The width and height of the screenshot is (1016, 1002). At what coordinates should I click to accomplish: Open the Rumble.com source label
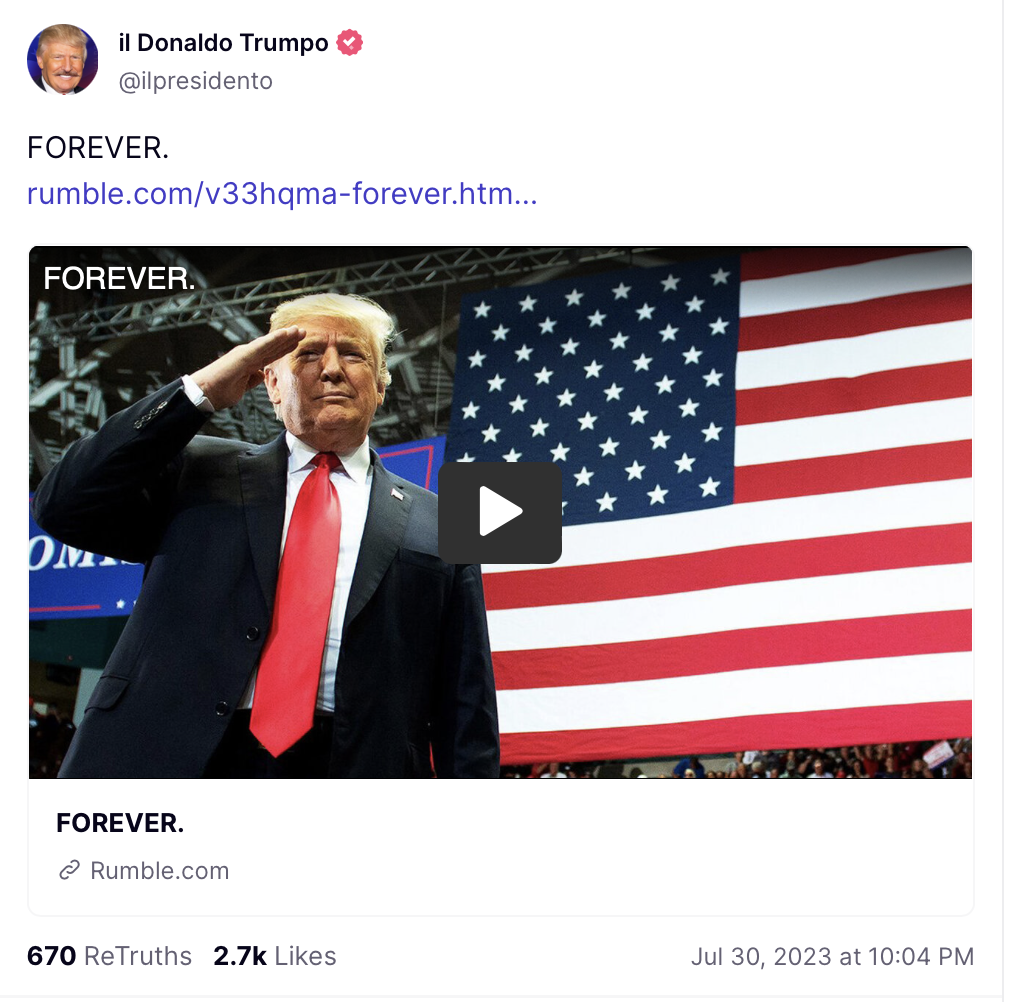point(159,870)
